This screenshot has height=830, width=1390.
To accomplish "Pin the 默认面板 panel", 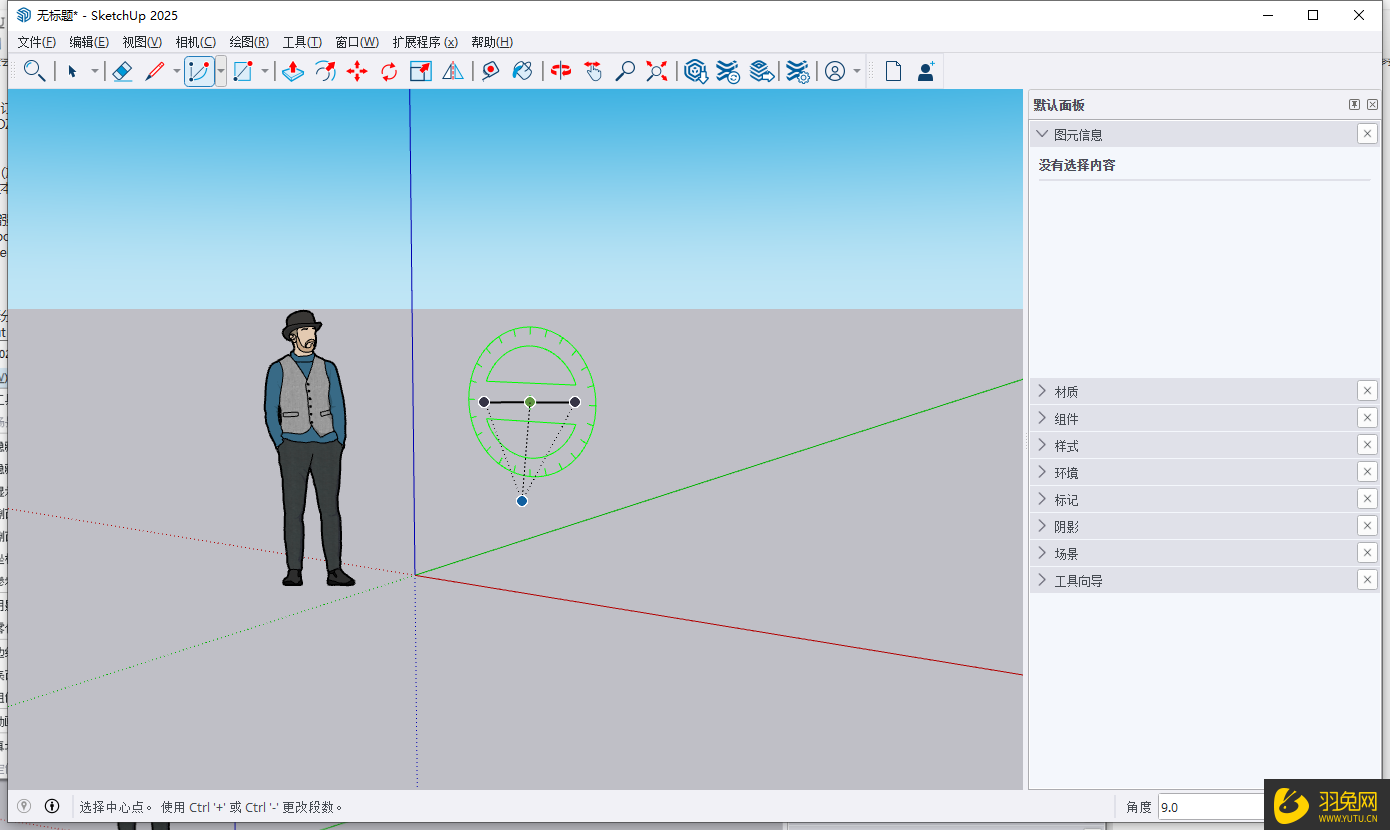I will tap(1352, 104).
